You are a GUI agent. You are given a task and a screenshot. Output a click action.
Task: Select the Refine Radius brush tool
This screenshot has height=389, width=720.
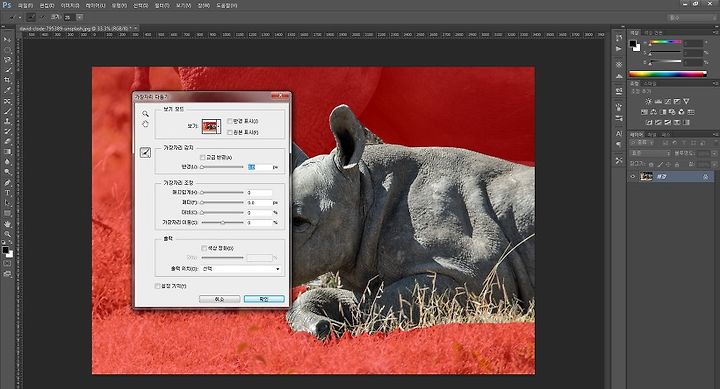click(145, 152)
